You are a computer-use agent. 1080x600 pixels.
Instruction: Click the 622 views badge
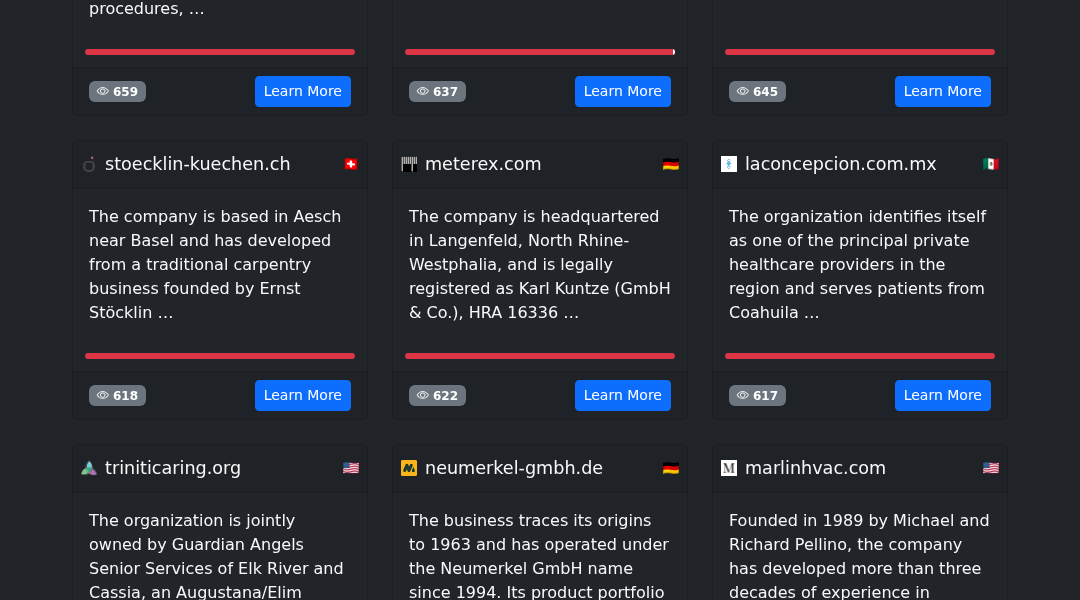point(437,395)
